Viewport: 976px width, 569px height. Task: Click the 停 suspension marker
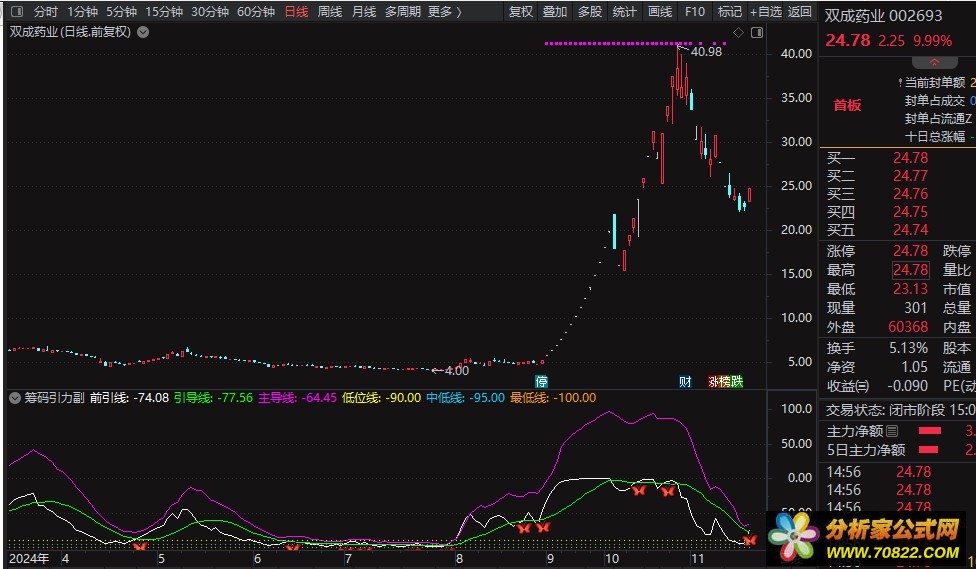542,382
